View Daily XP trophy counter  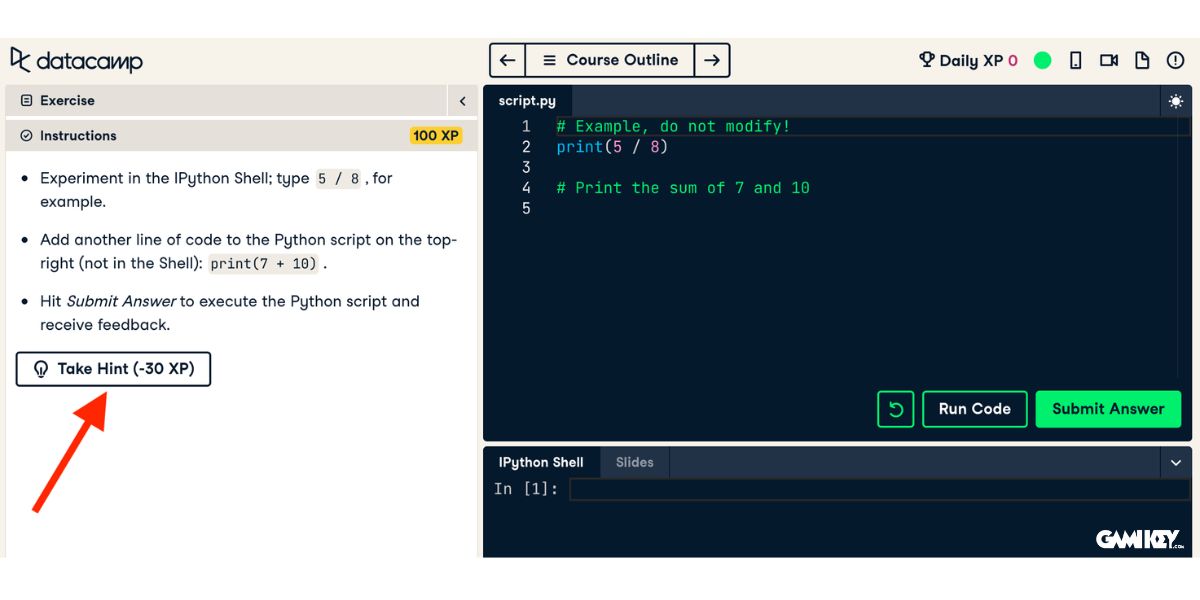pyautogui.click(x=968, y=60)
